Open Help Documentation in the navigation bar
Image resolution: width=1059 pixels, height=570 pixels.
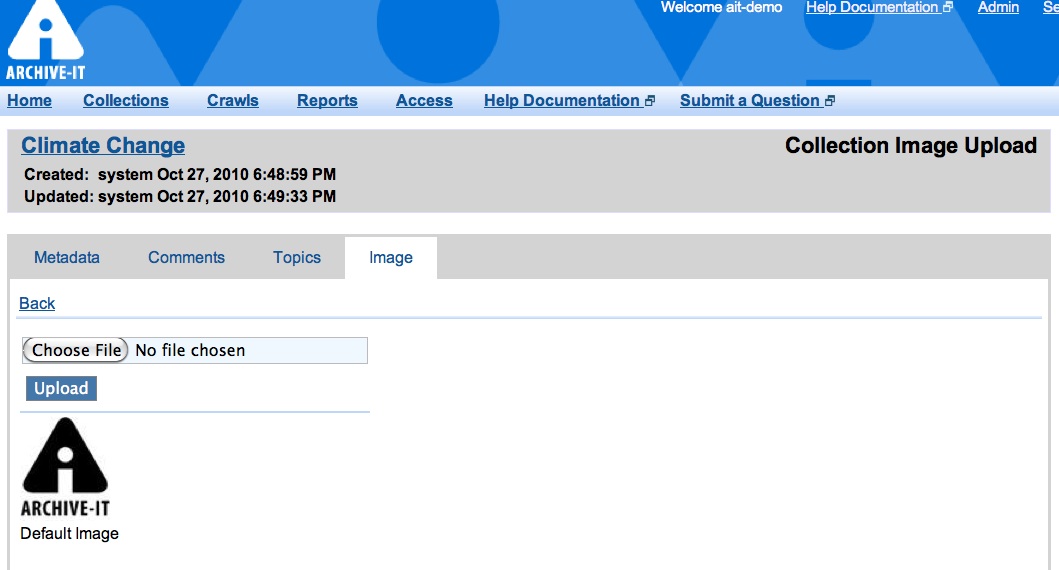click(x=561, y=101)
